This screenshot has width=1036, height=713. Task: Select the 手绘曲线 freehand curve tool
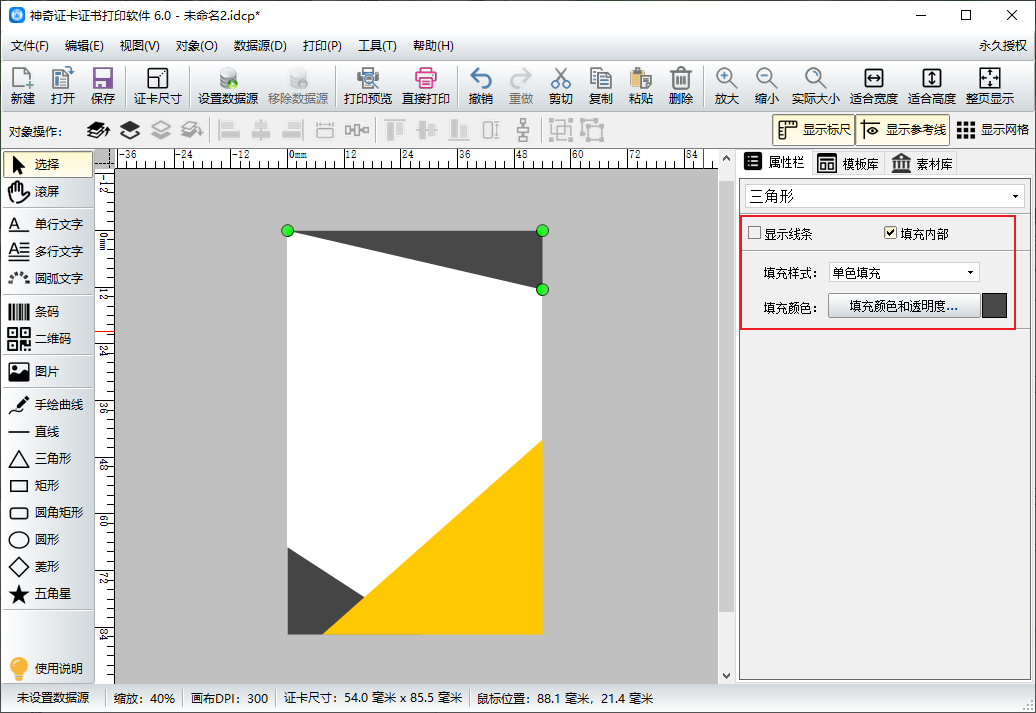[48, 405]
